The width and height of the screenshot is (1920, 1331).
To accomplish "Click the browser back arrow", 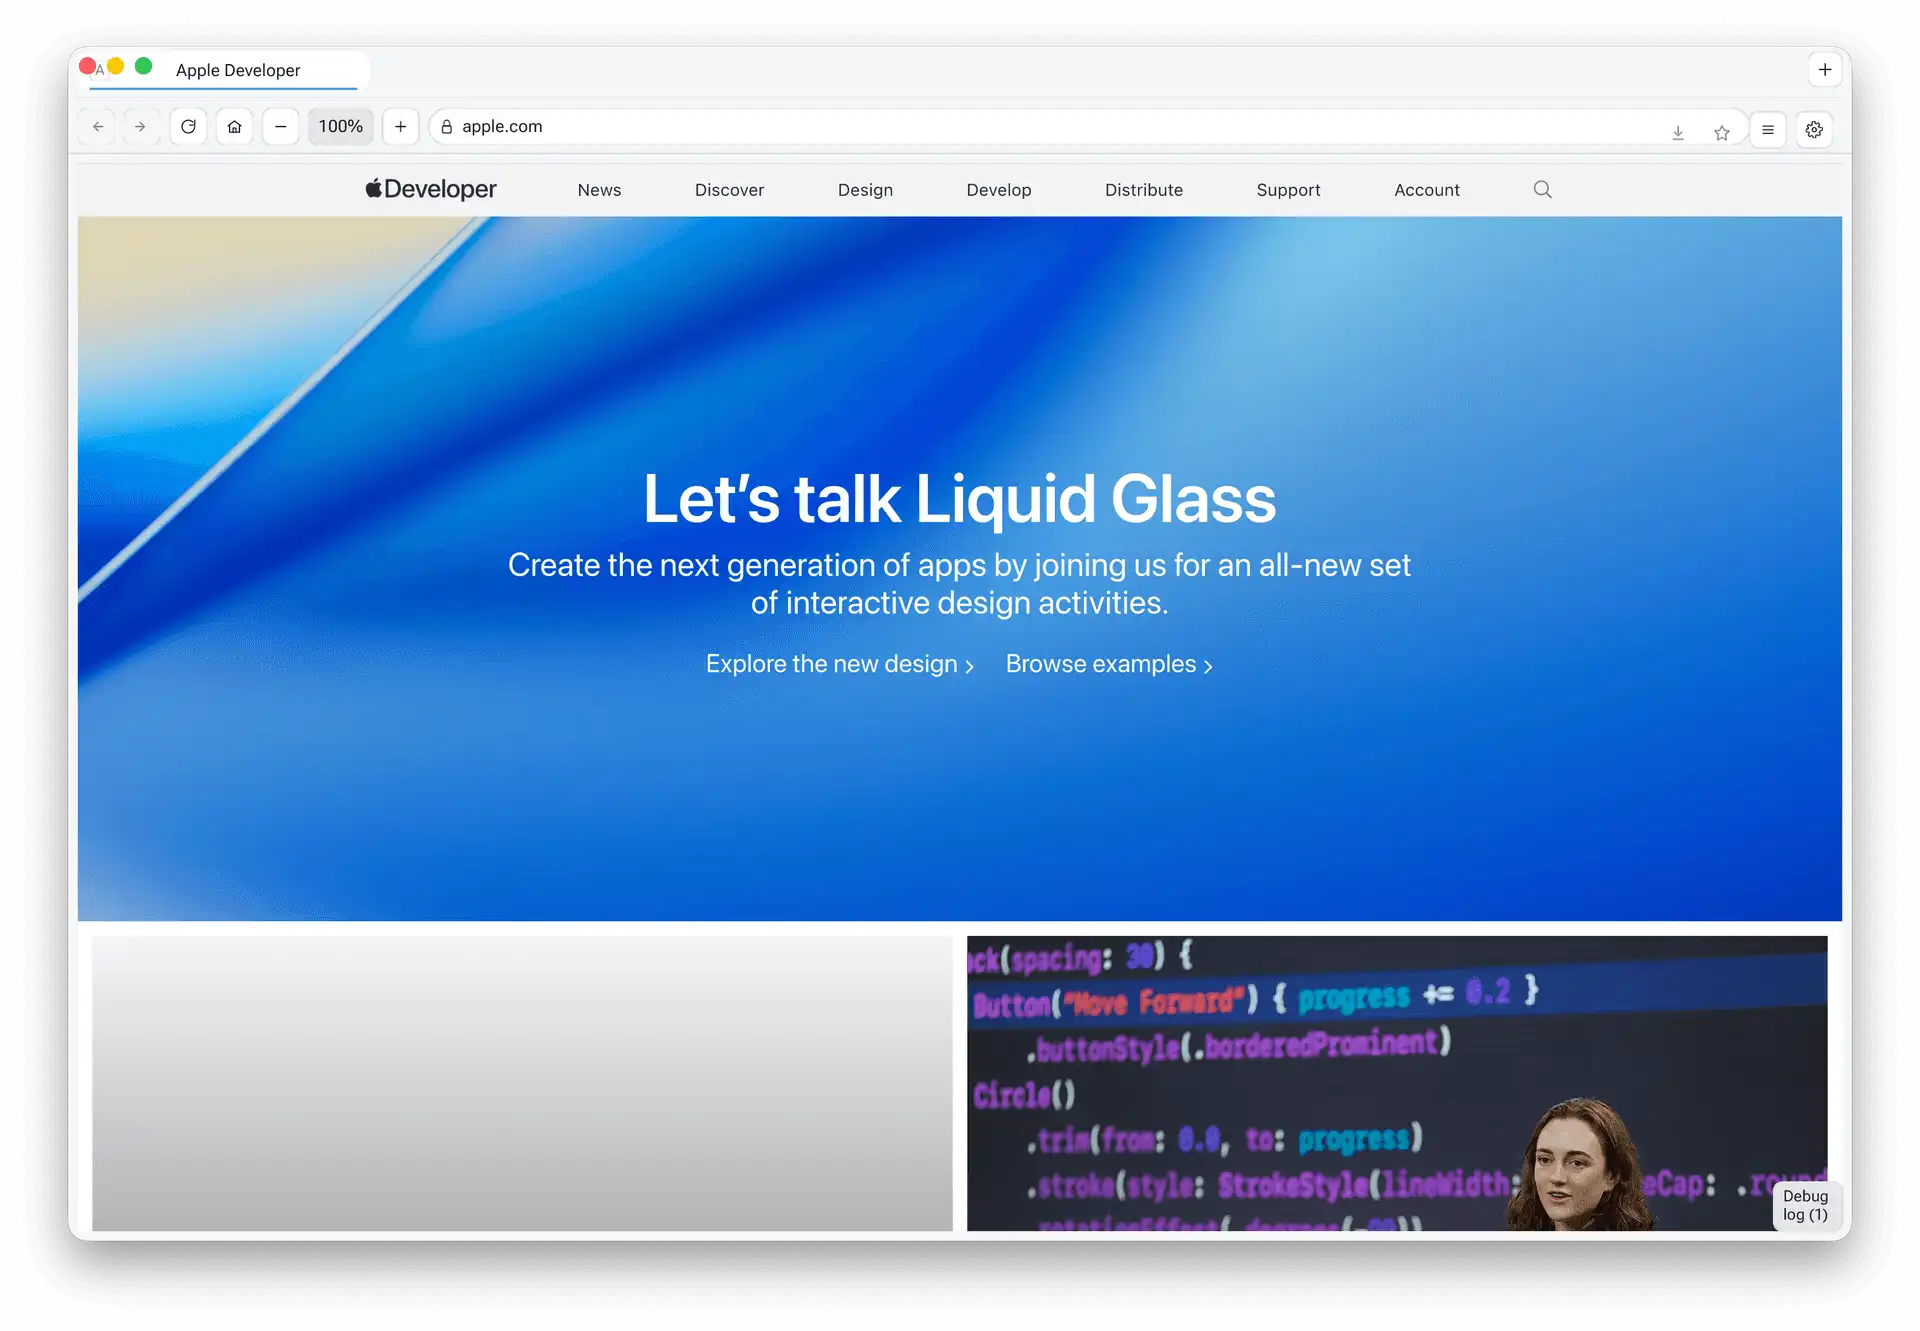I will point(98,127).
